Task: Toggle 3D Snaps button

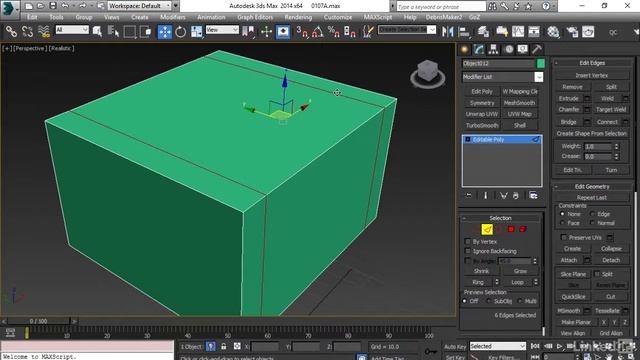Action: [x=302, y=31]
